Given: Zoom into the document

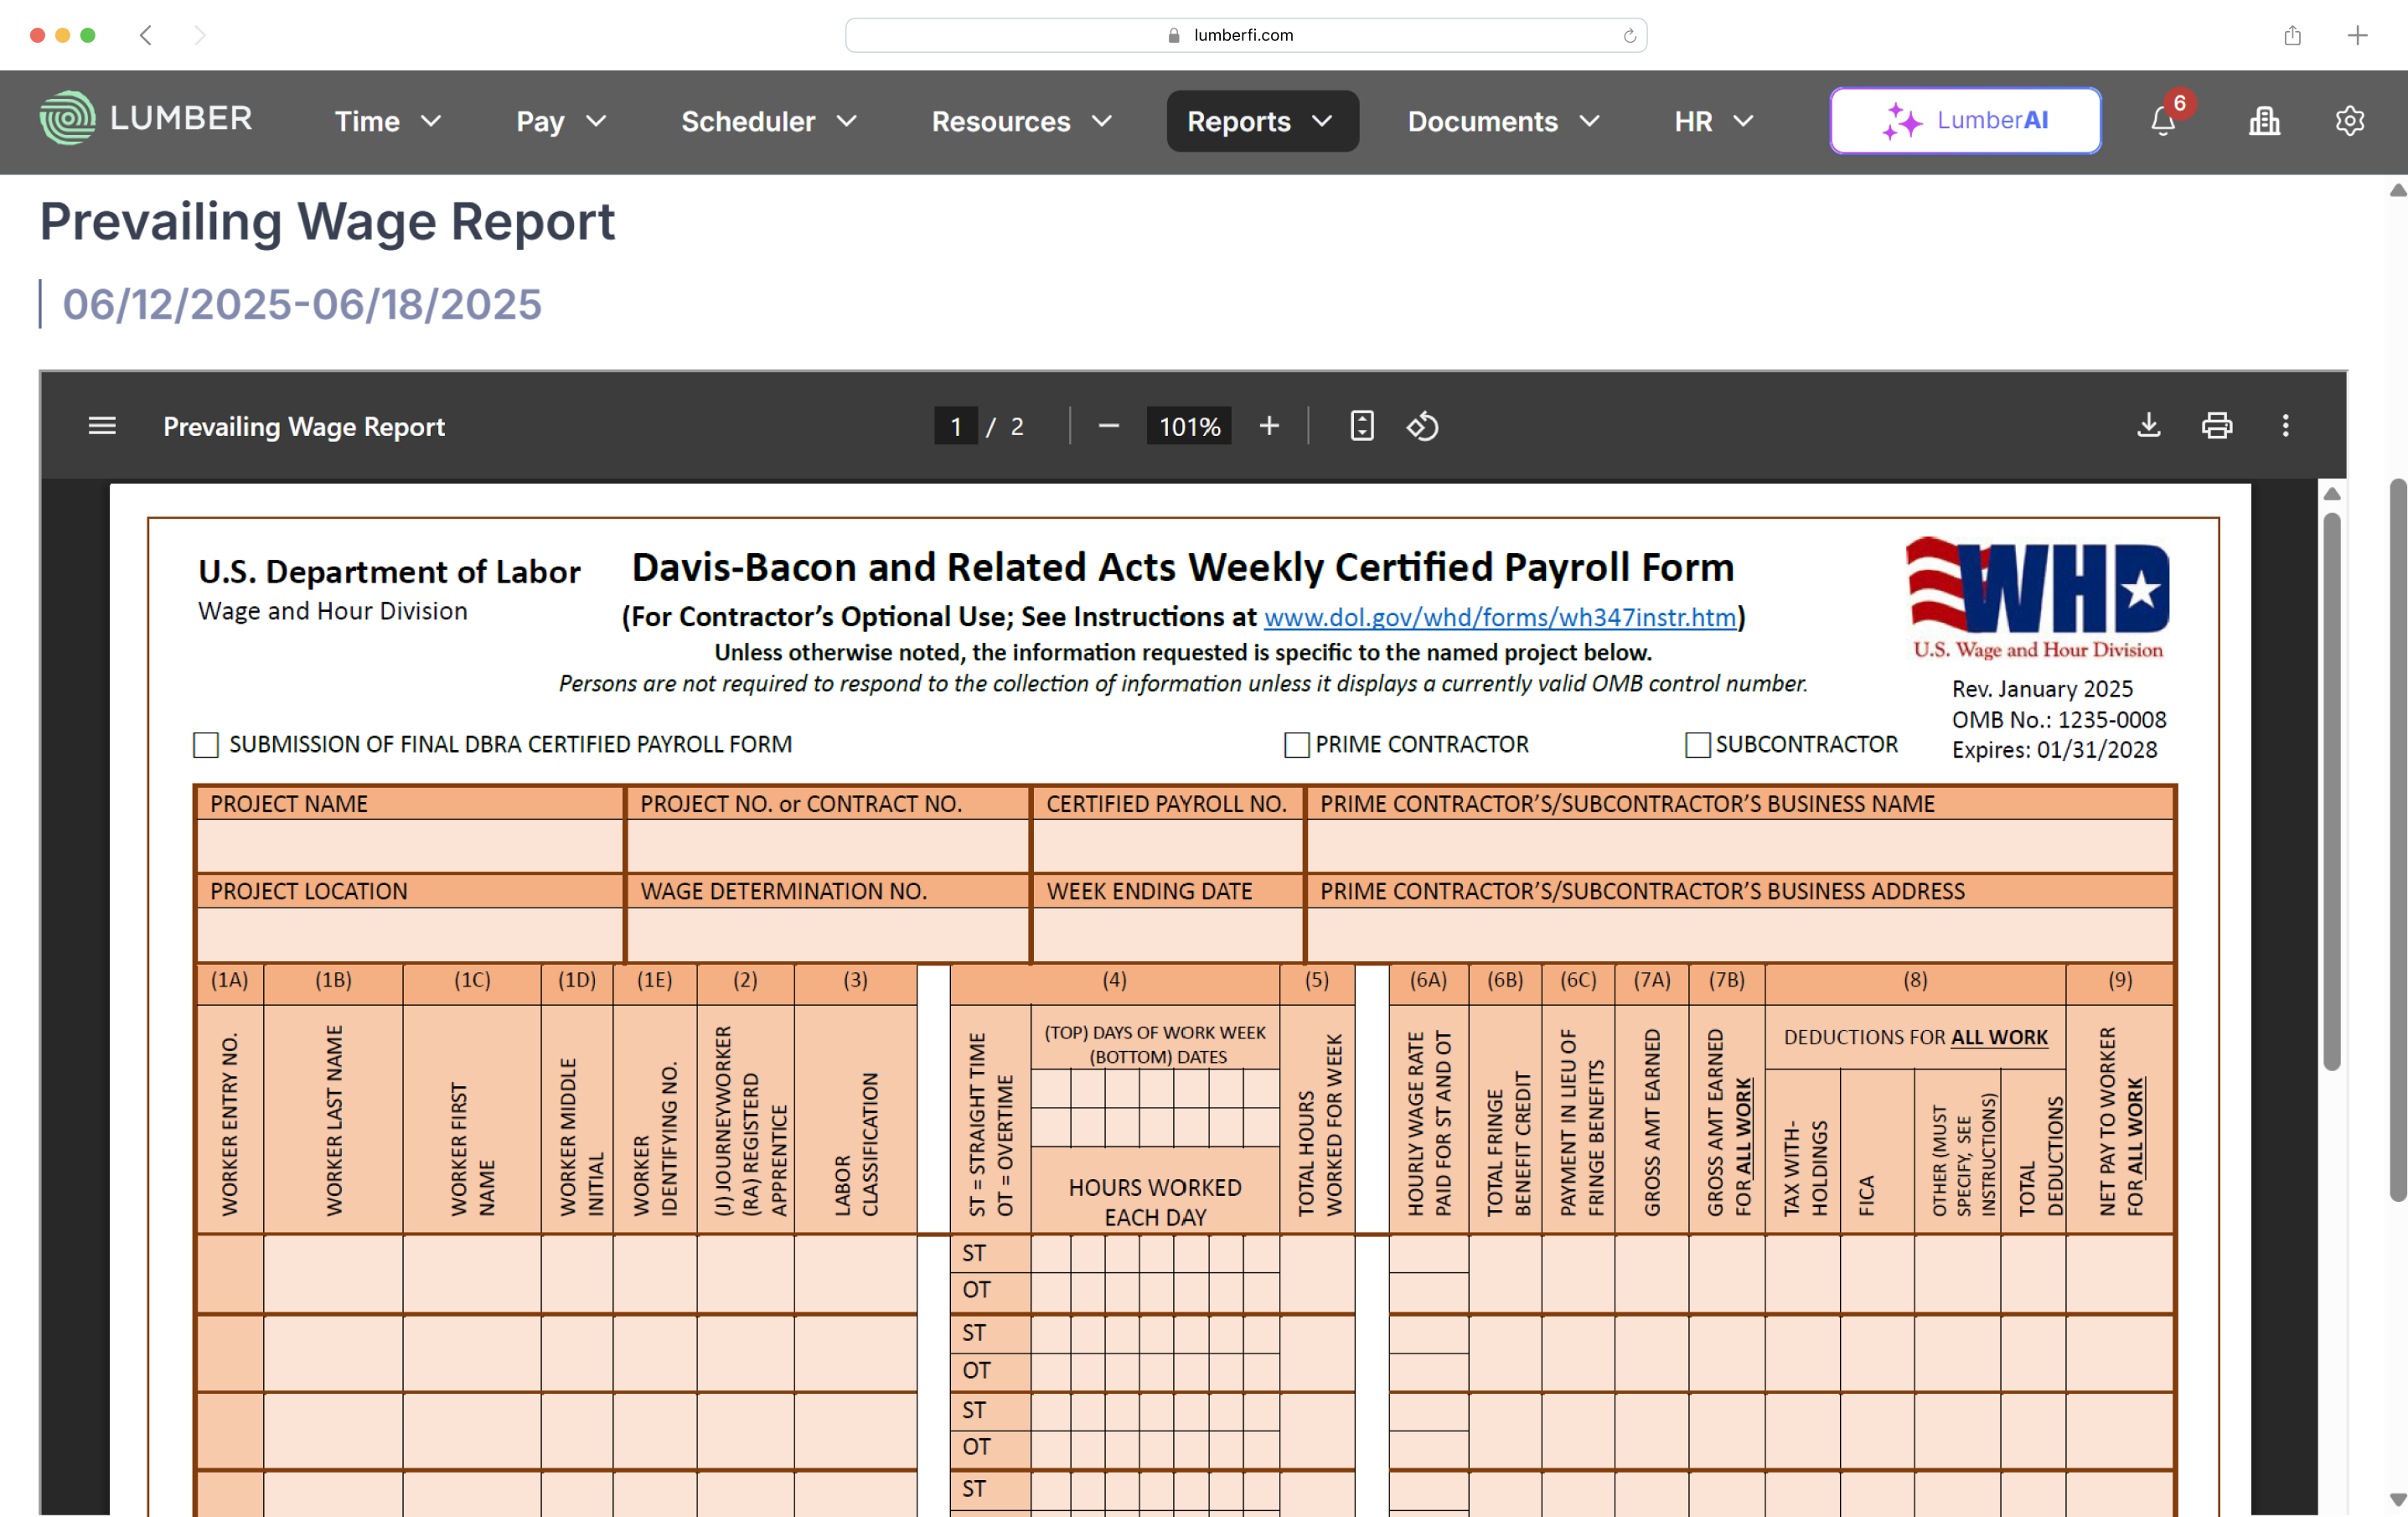Looking at the screenshot, I should click(x=1268, y=425).
